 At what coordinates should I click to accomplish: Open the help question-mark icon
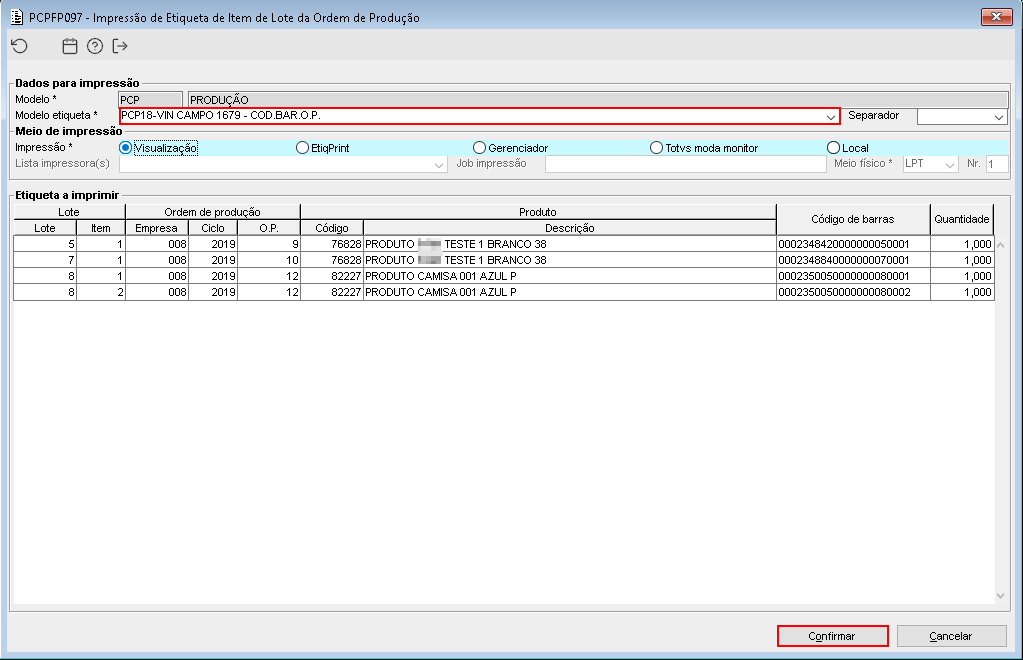pos(95,46)
